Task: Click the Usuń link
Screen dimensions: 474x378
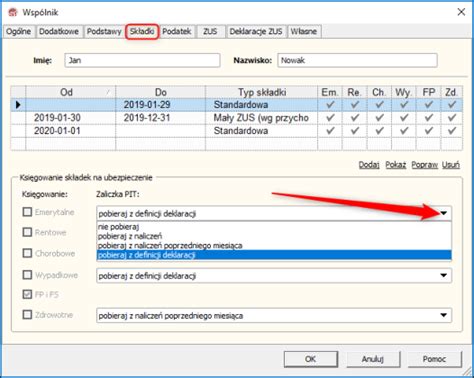Action: click(x=451, y=165)
